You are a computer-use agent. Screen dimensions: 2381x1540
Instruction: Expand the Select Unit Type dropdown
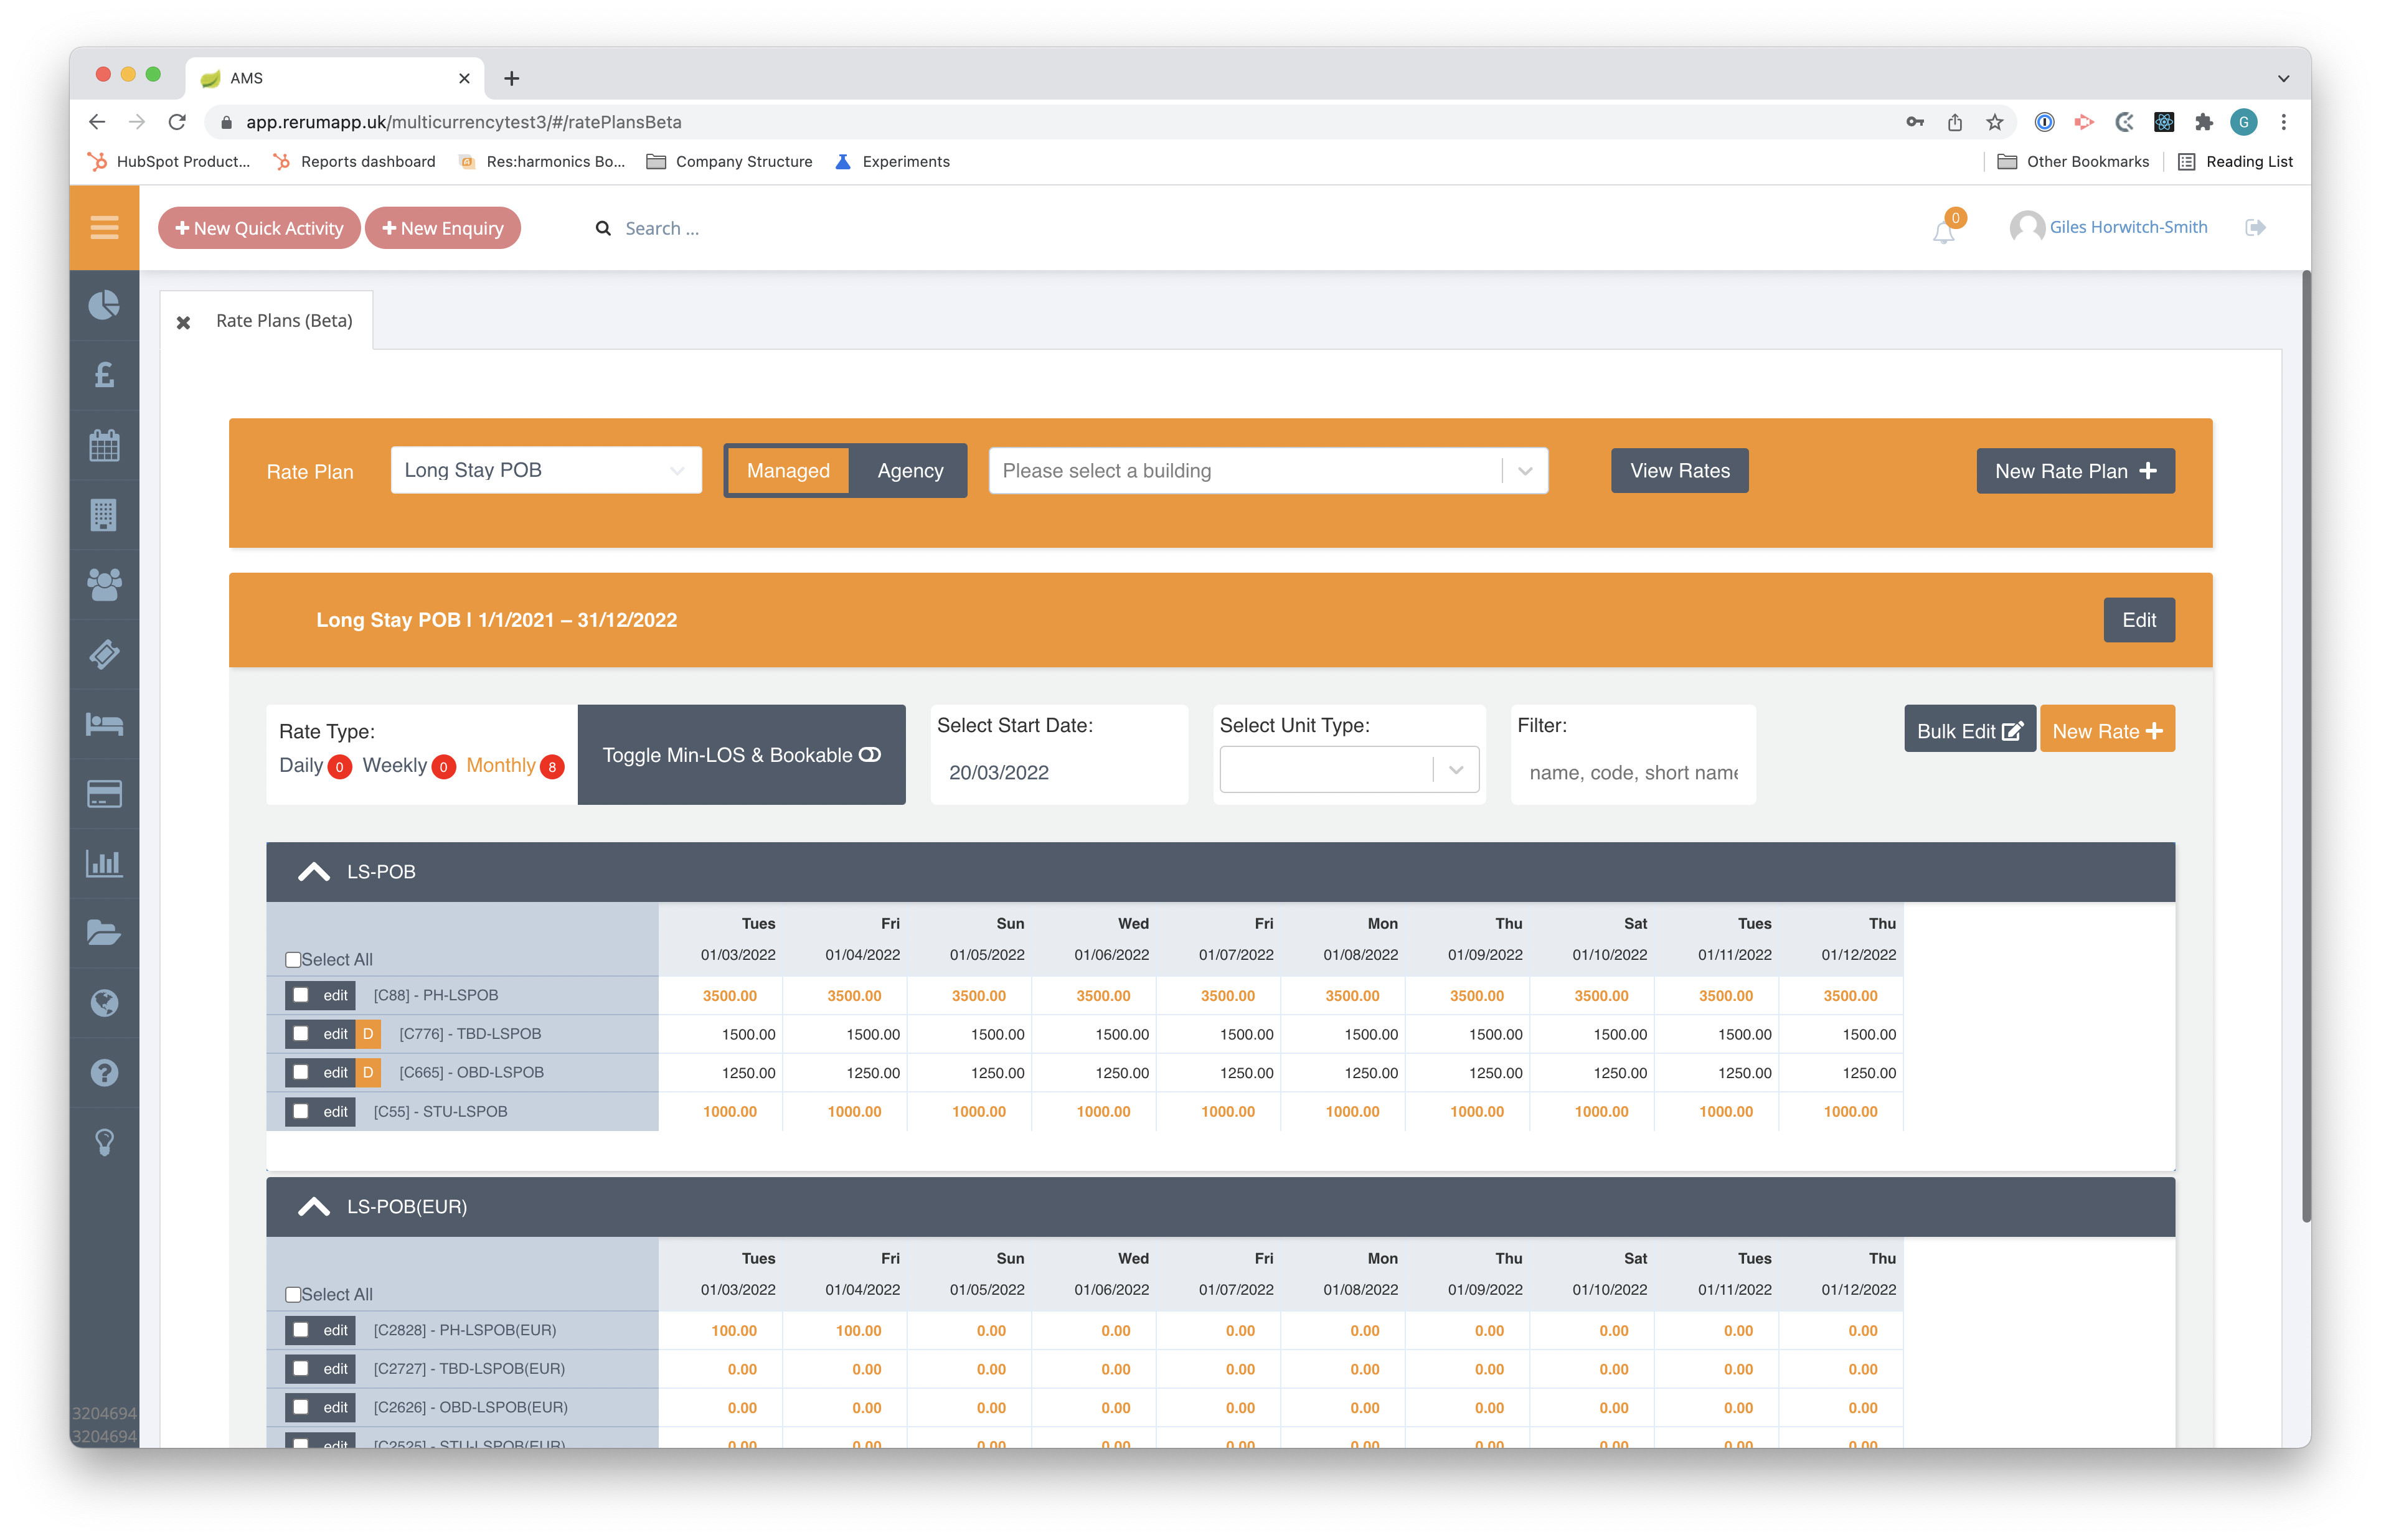tap(1348, 770)
